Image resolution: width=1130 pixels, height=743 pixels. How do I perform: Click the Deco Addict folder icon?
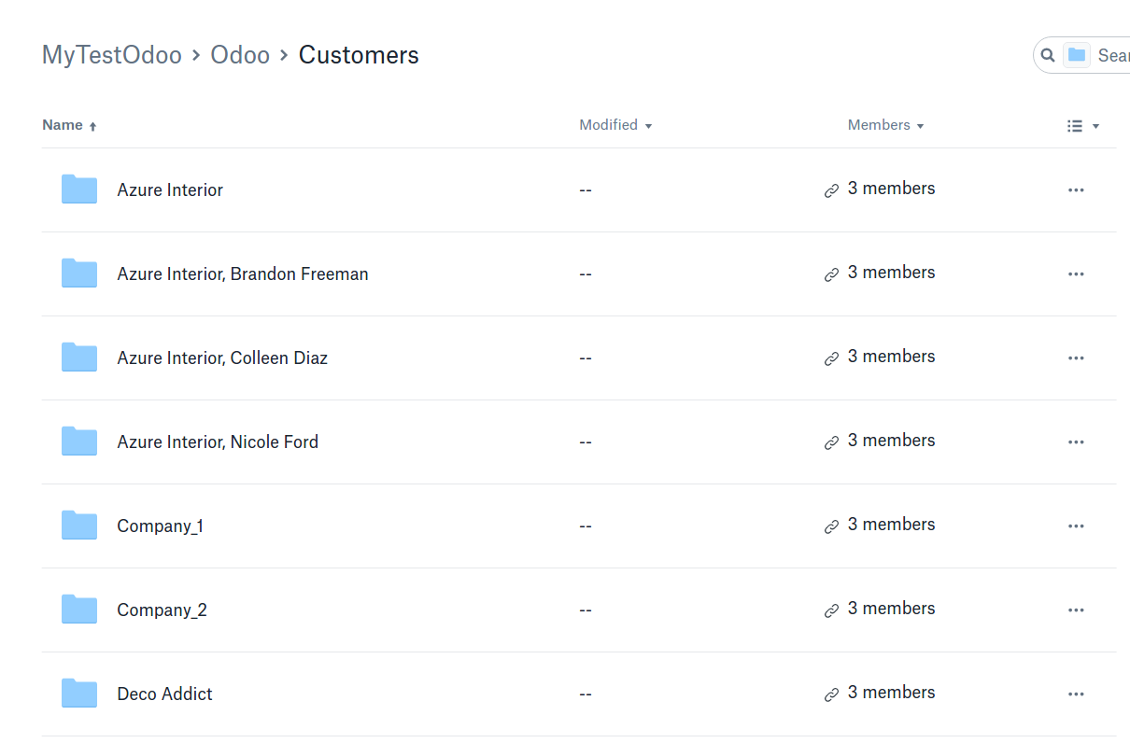79,693
